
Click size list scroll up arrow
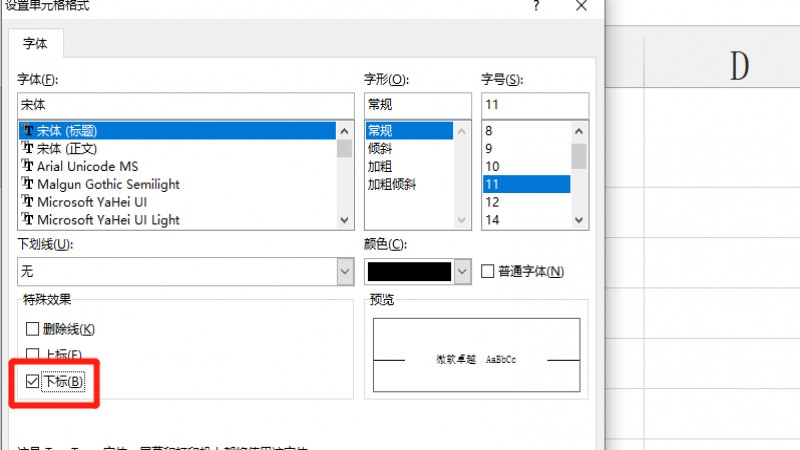pos(579,131)
